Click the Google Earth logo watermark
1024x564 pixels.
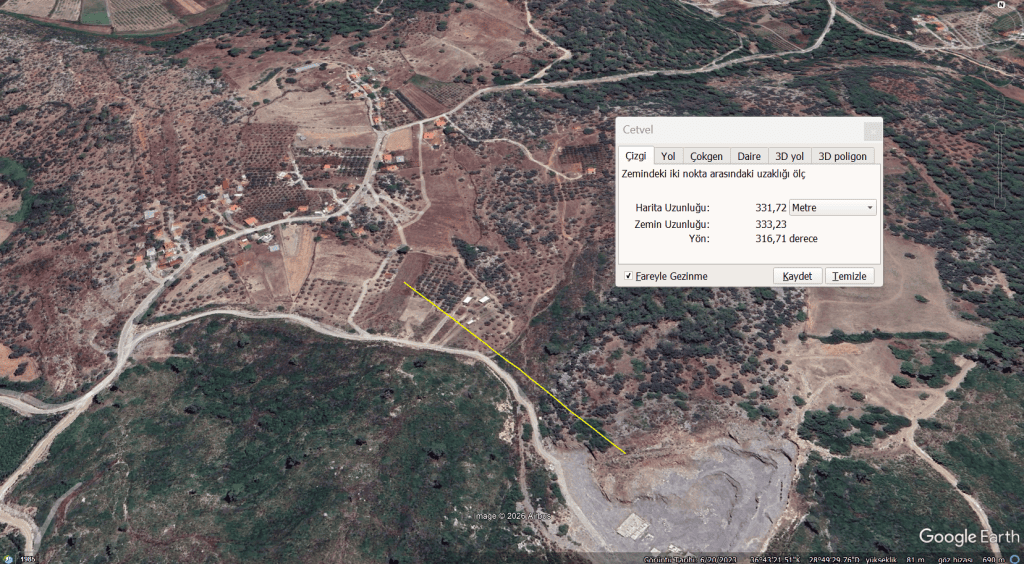click(969, 537)
